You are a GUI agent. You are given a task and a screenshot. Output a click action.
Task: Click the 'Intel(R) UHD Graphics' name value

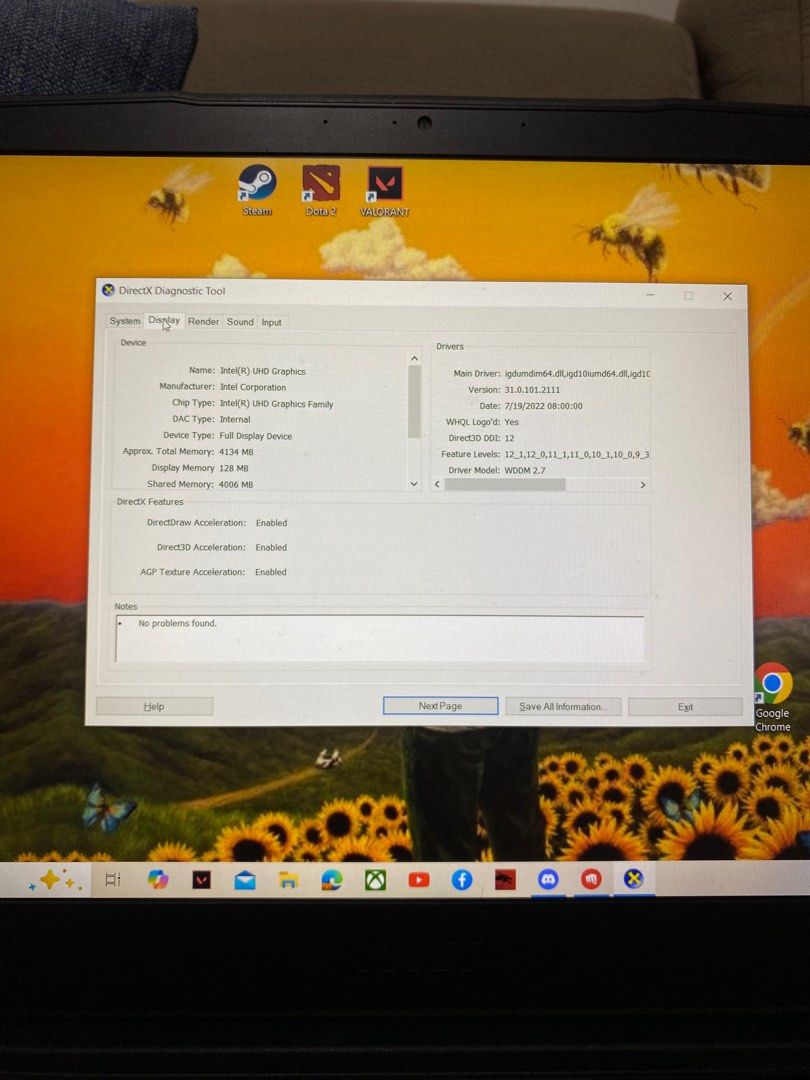click(x=262, y=371)
